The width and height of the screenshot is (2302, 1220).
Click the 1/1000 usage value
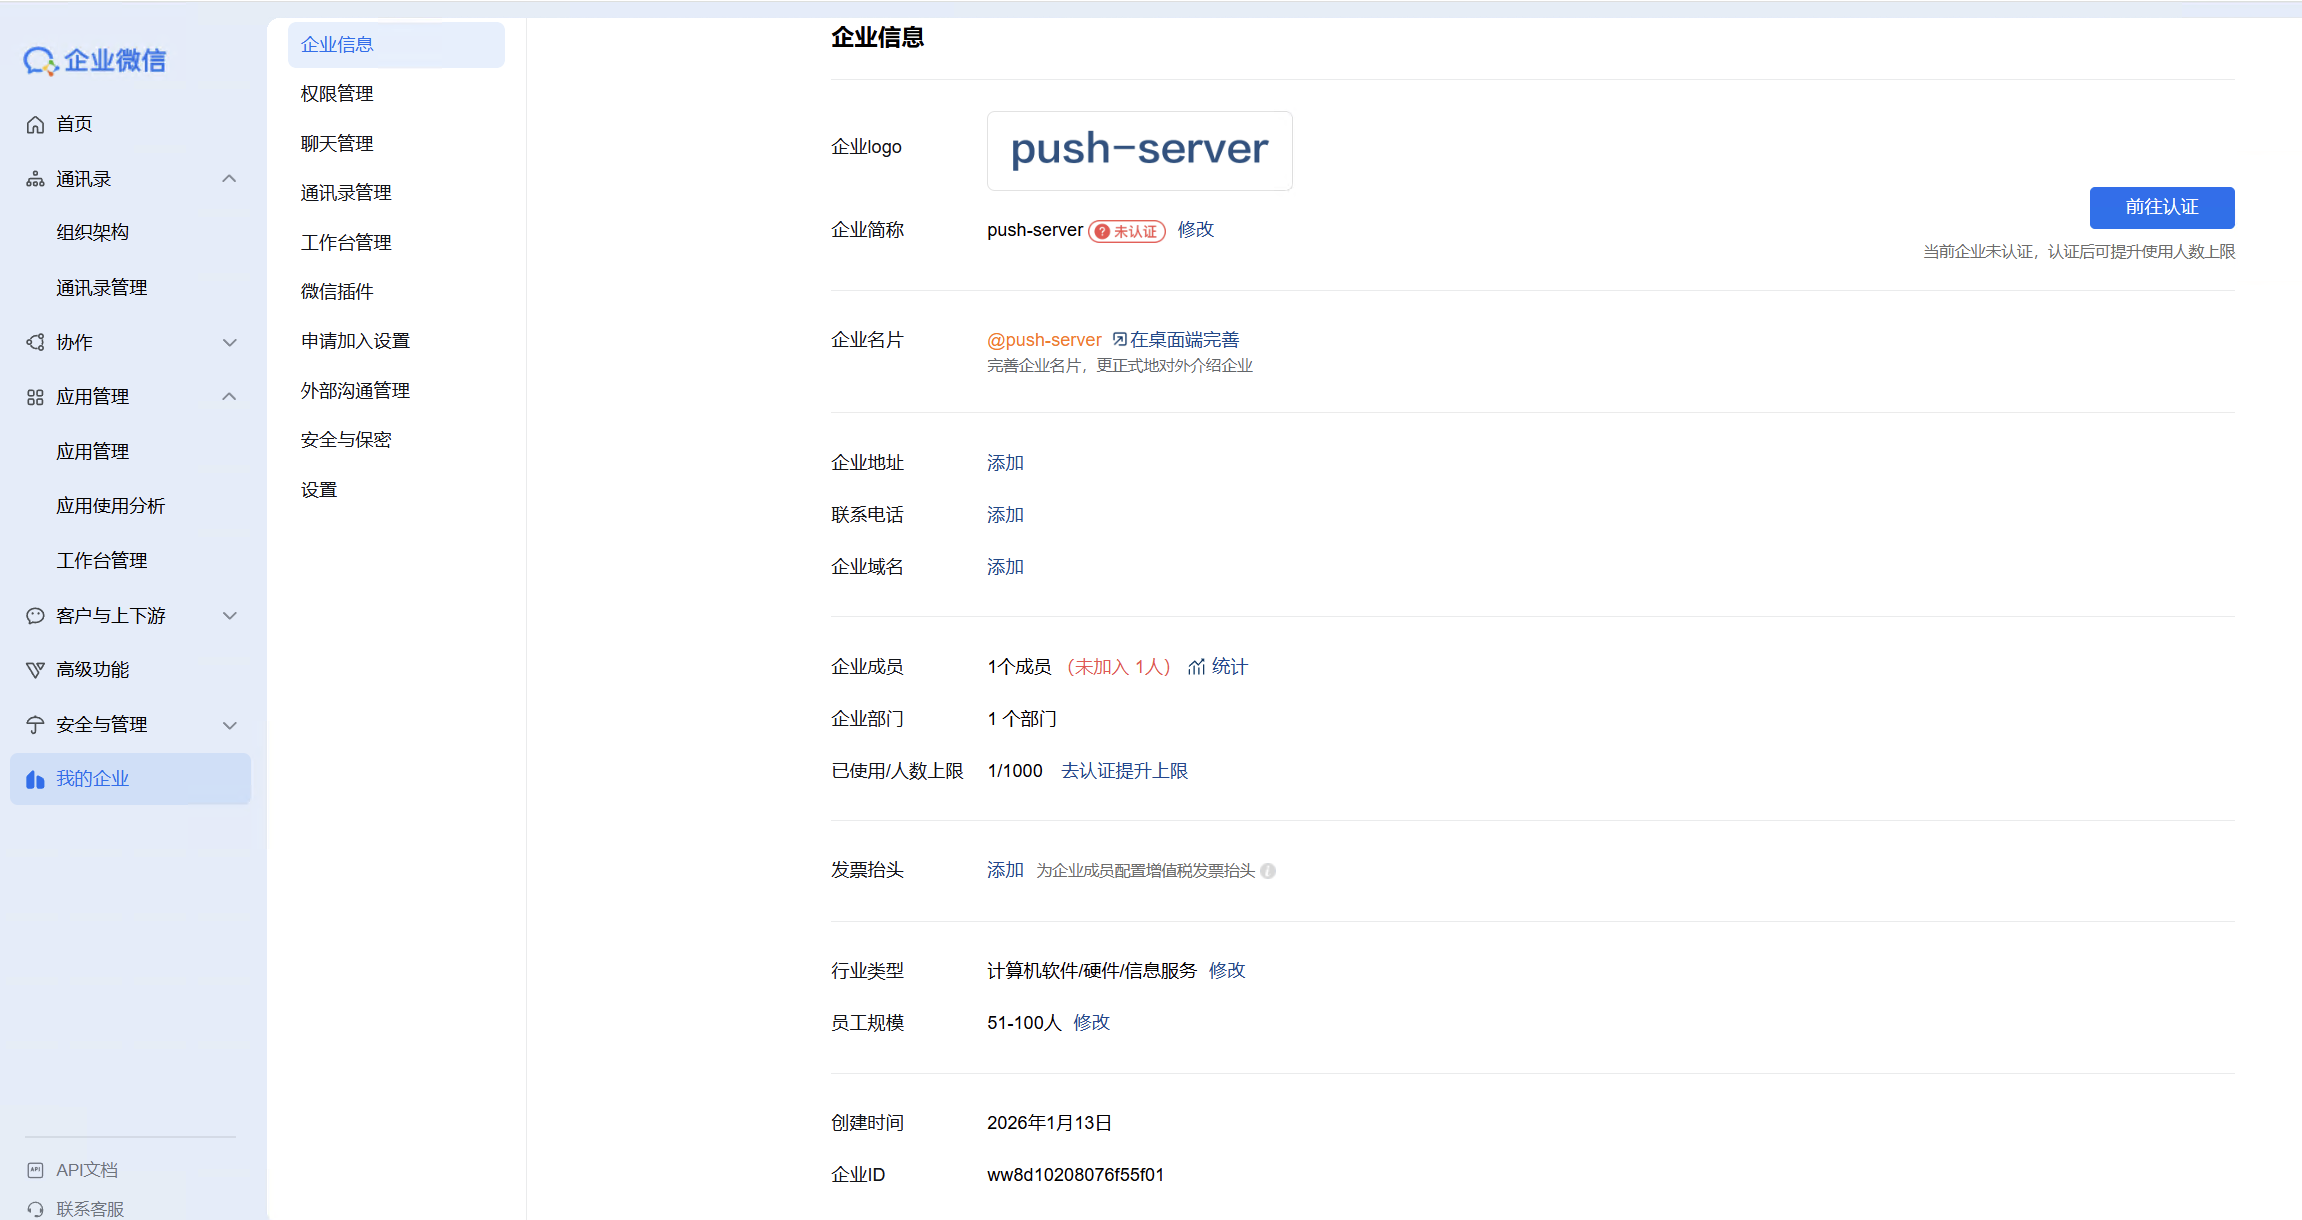[1015, 771]
